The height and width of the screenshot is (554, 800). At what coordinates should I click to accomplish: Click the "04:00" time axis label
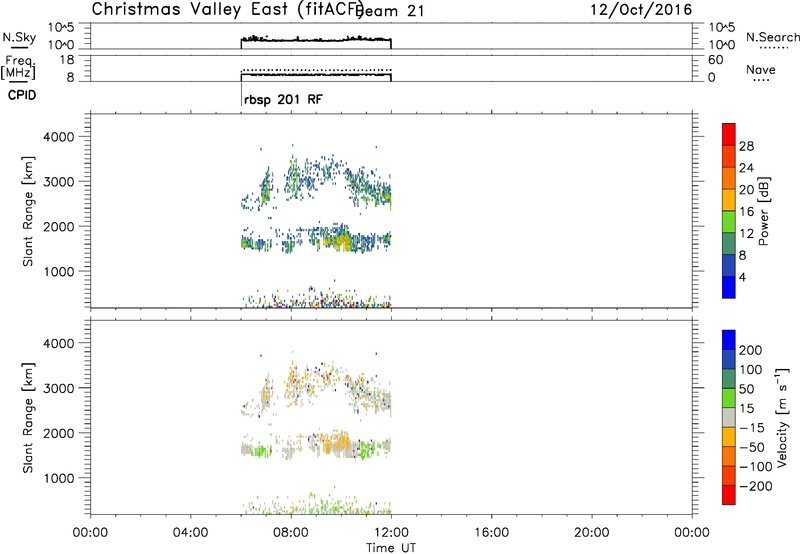click(x=190, y=533)
